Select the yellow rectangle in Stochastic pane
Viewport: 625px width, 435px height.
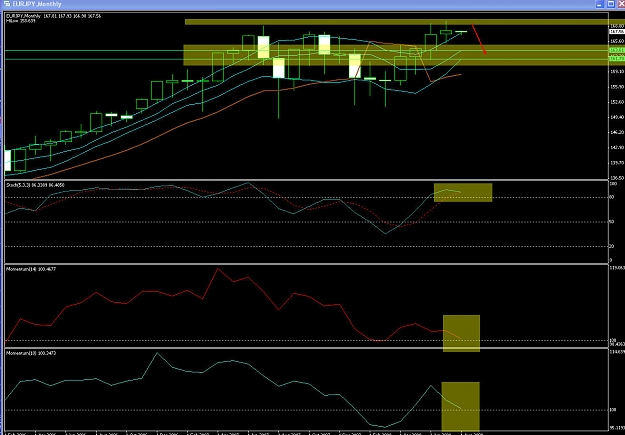tap(463, 193)
